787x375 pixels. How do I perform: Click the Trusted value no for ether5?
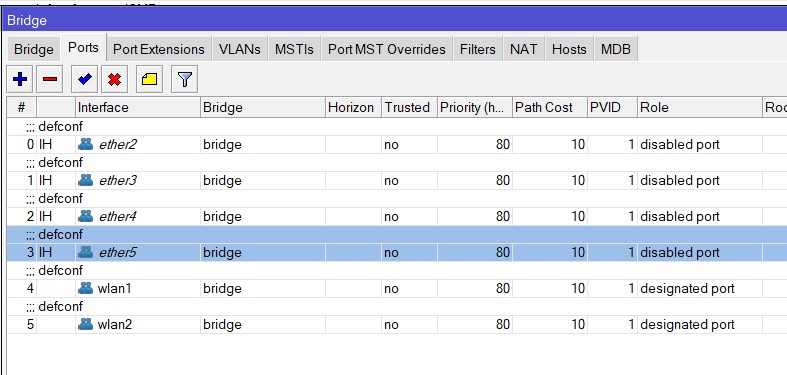(x=391, y=253)
